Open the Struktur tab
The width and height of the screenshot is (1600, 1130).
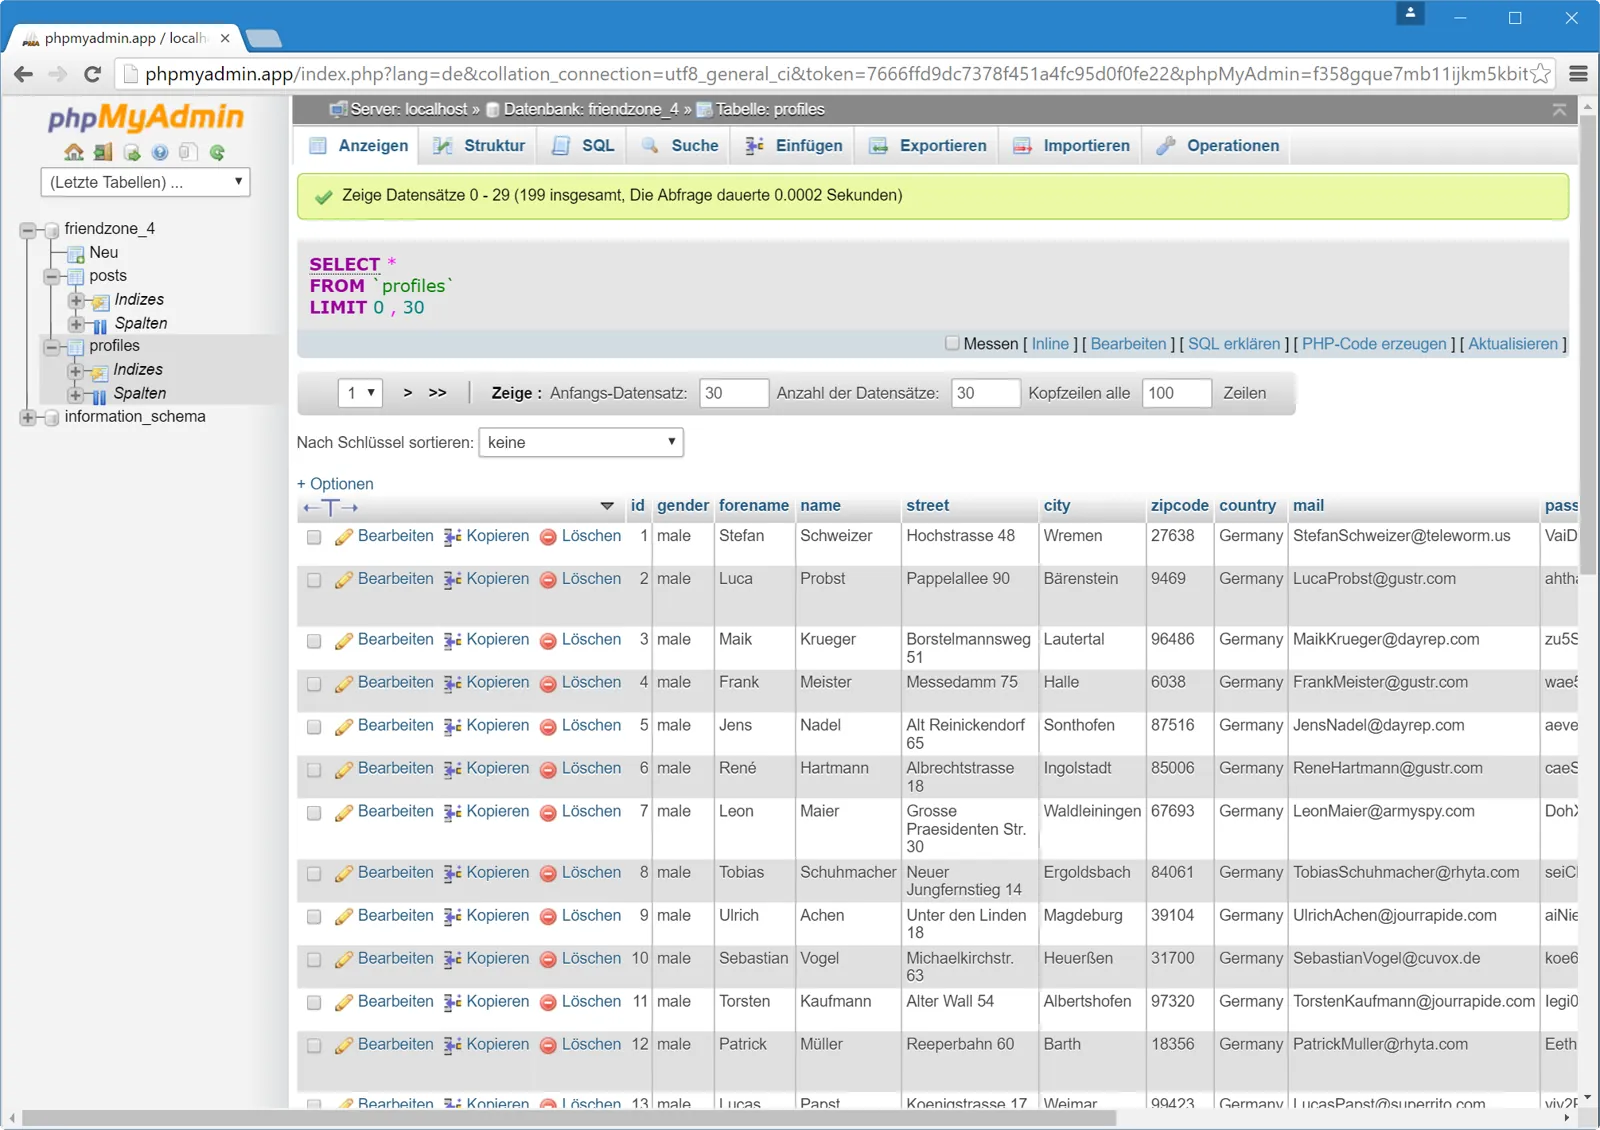(479, 146)
